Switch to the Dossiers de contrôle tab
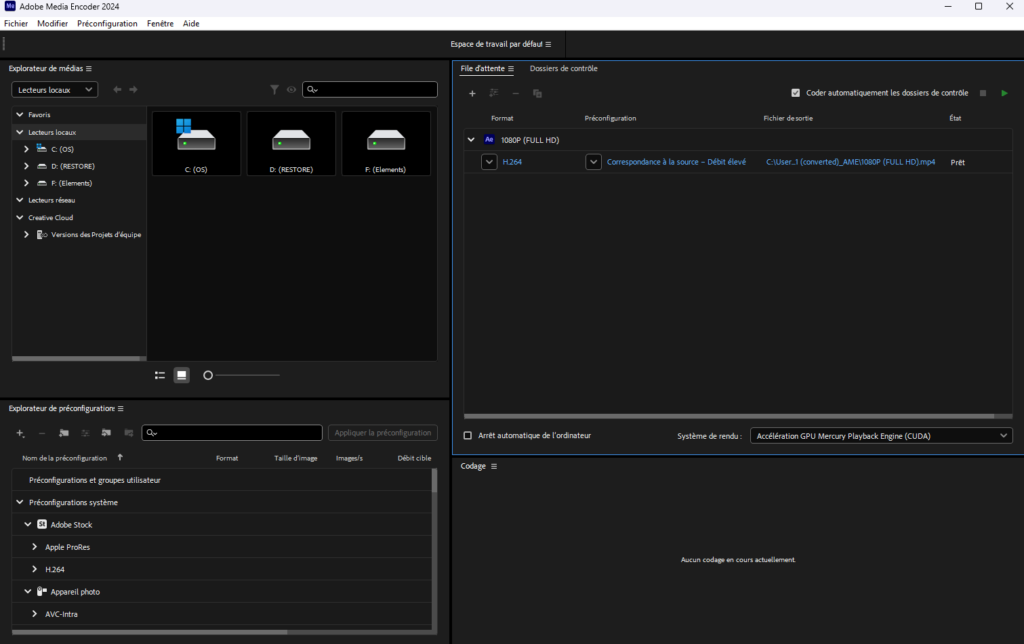The height and width of the screenshot is (644, 1024). pyautogui.click(x=563, y=69)
